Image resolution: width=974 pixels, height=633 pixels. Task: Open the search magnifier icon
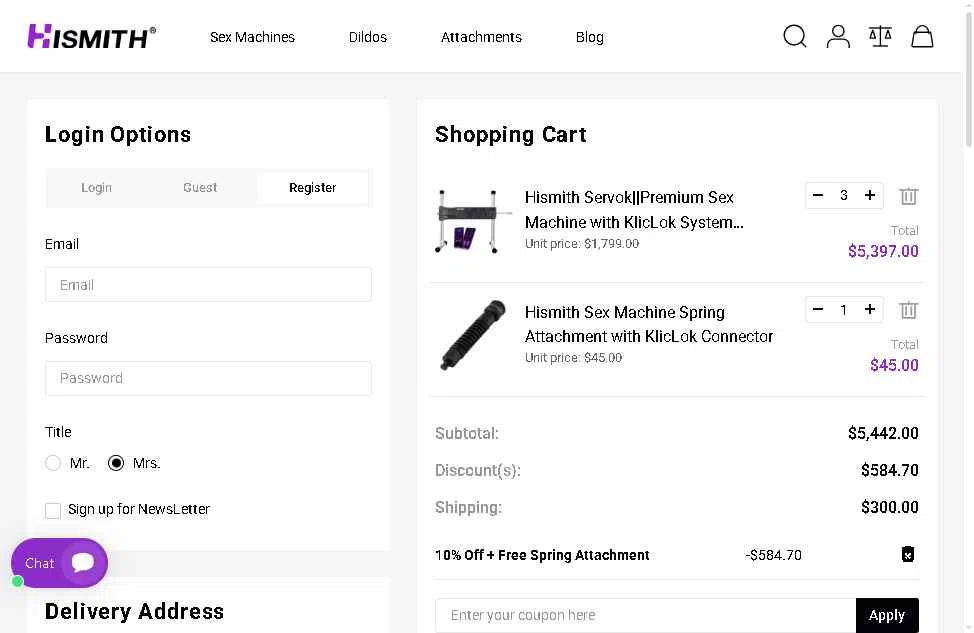coord(794,37)
